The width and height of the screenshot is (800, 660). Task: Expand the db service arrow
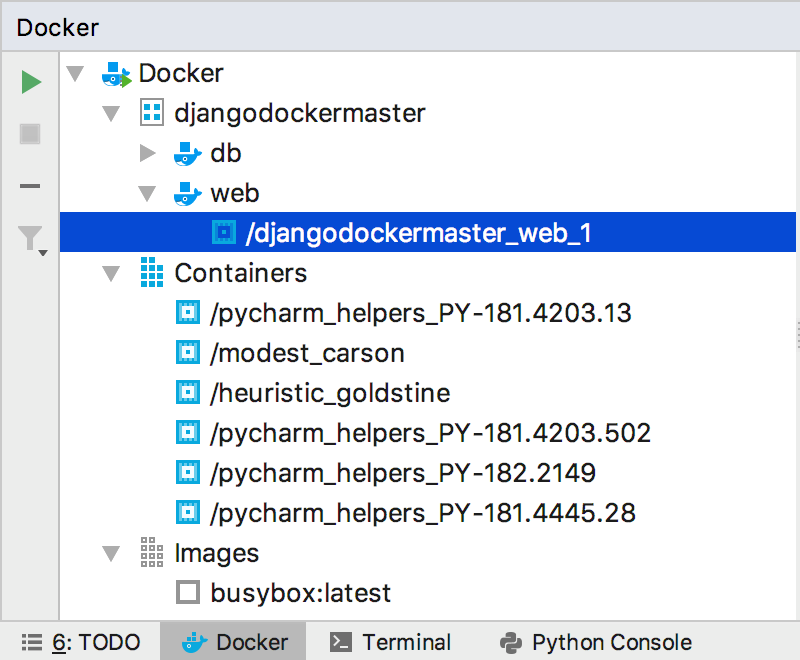pos(148,153)
